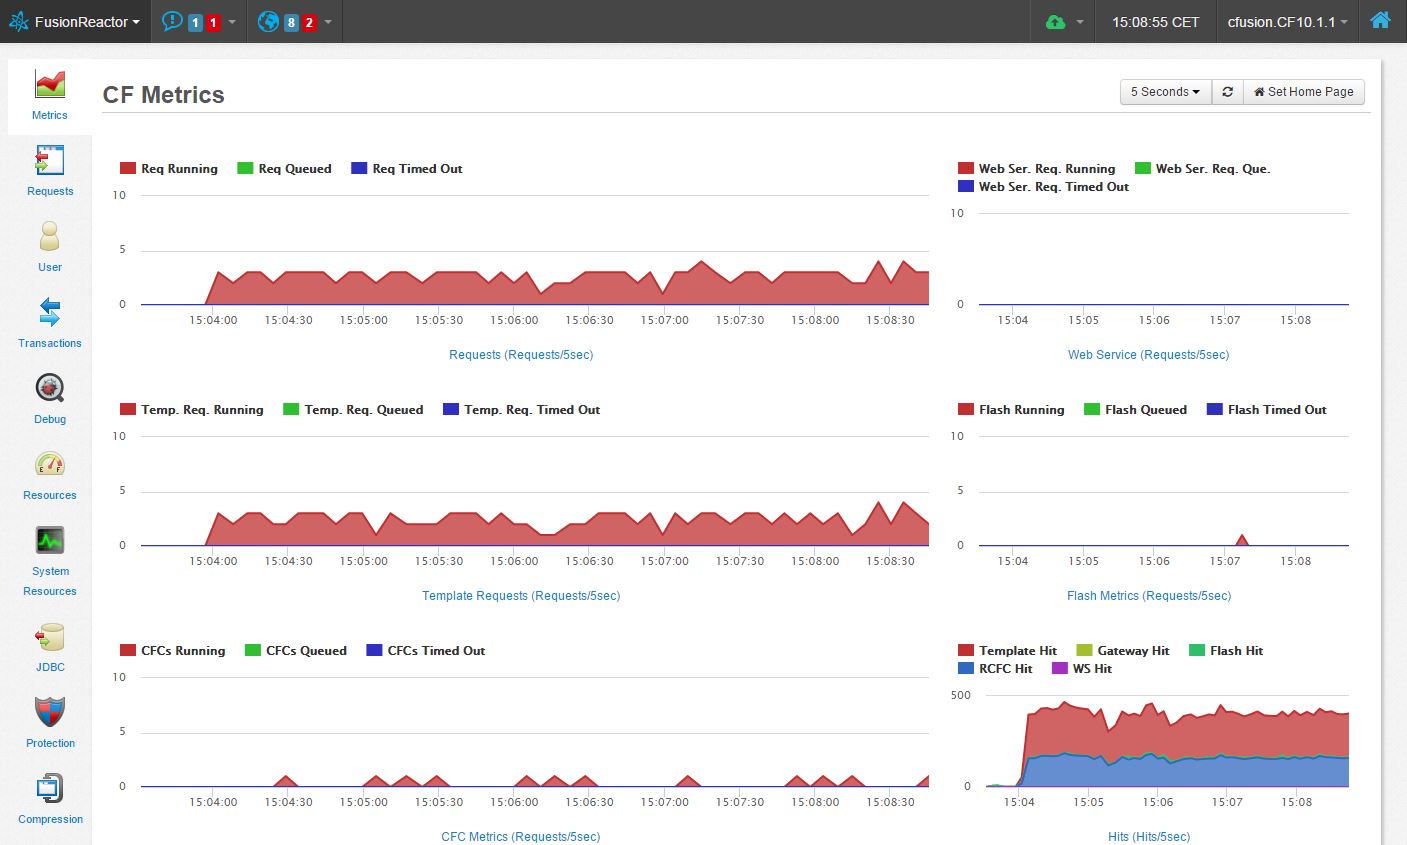Viewport: 1407px width, 845px height.
Task: Click the Template Hit red color swatch
Action: [x=966, y=651]
